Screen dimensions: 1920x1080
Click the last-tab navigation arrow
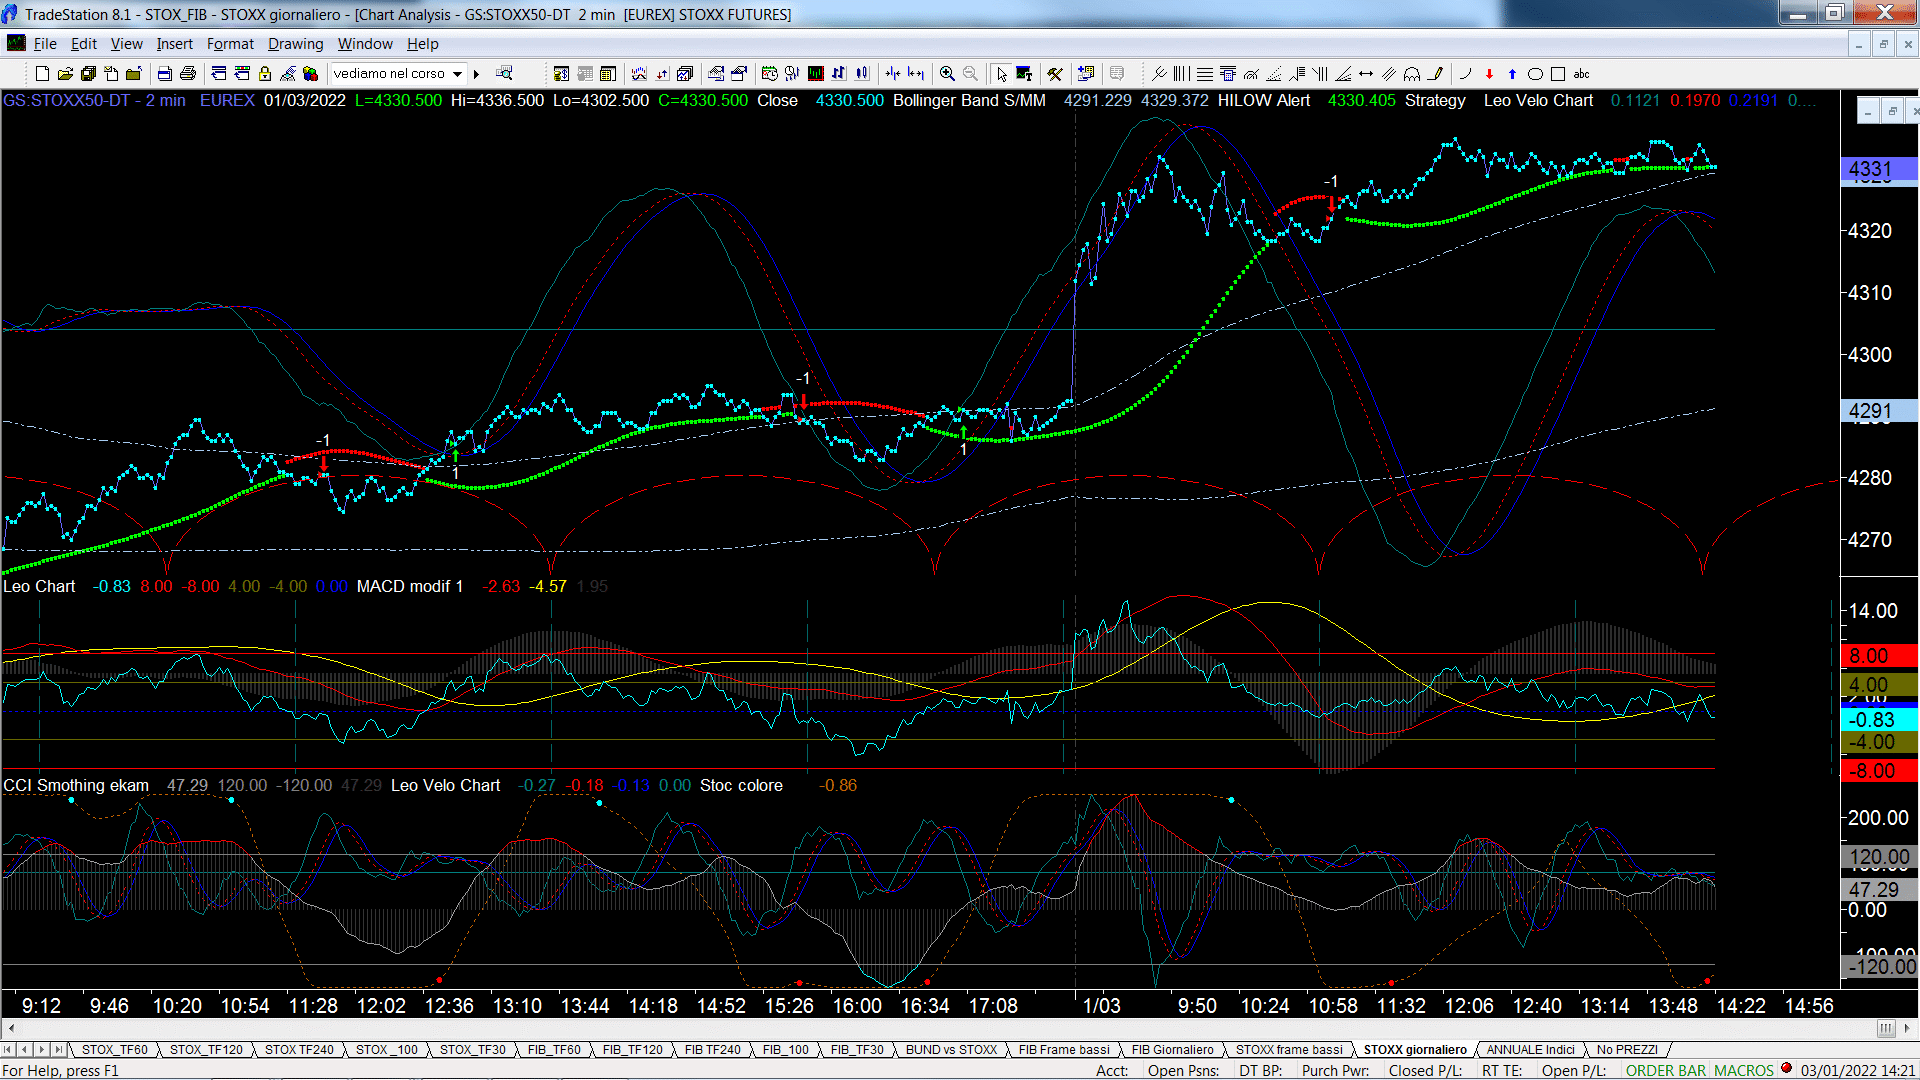click(59, 1049)
